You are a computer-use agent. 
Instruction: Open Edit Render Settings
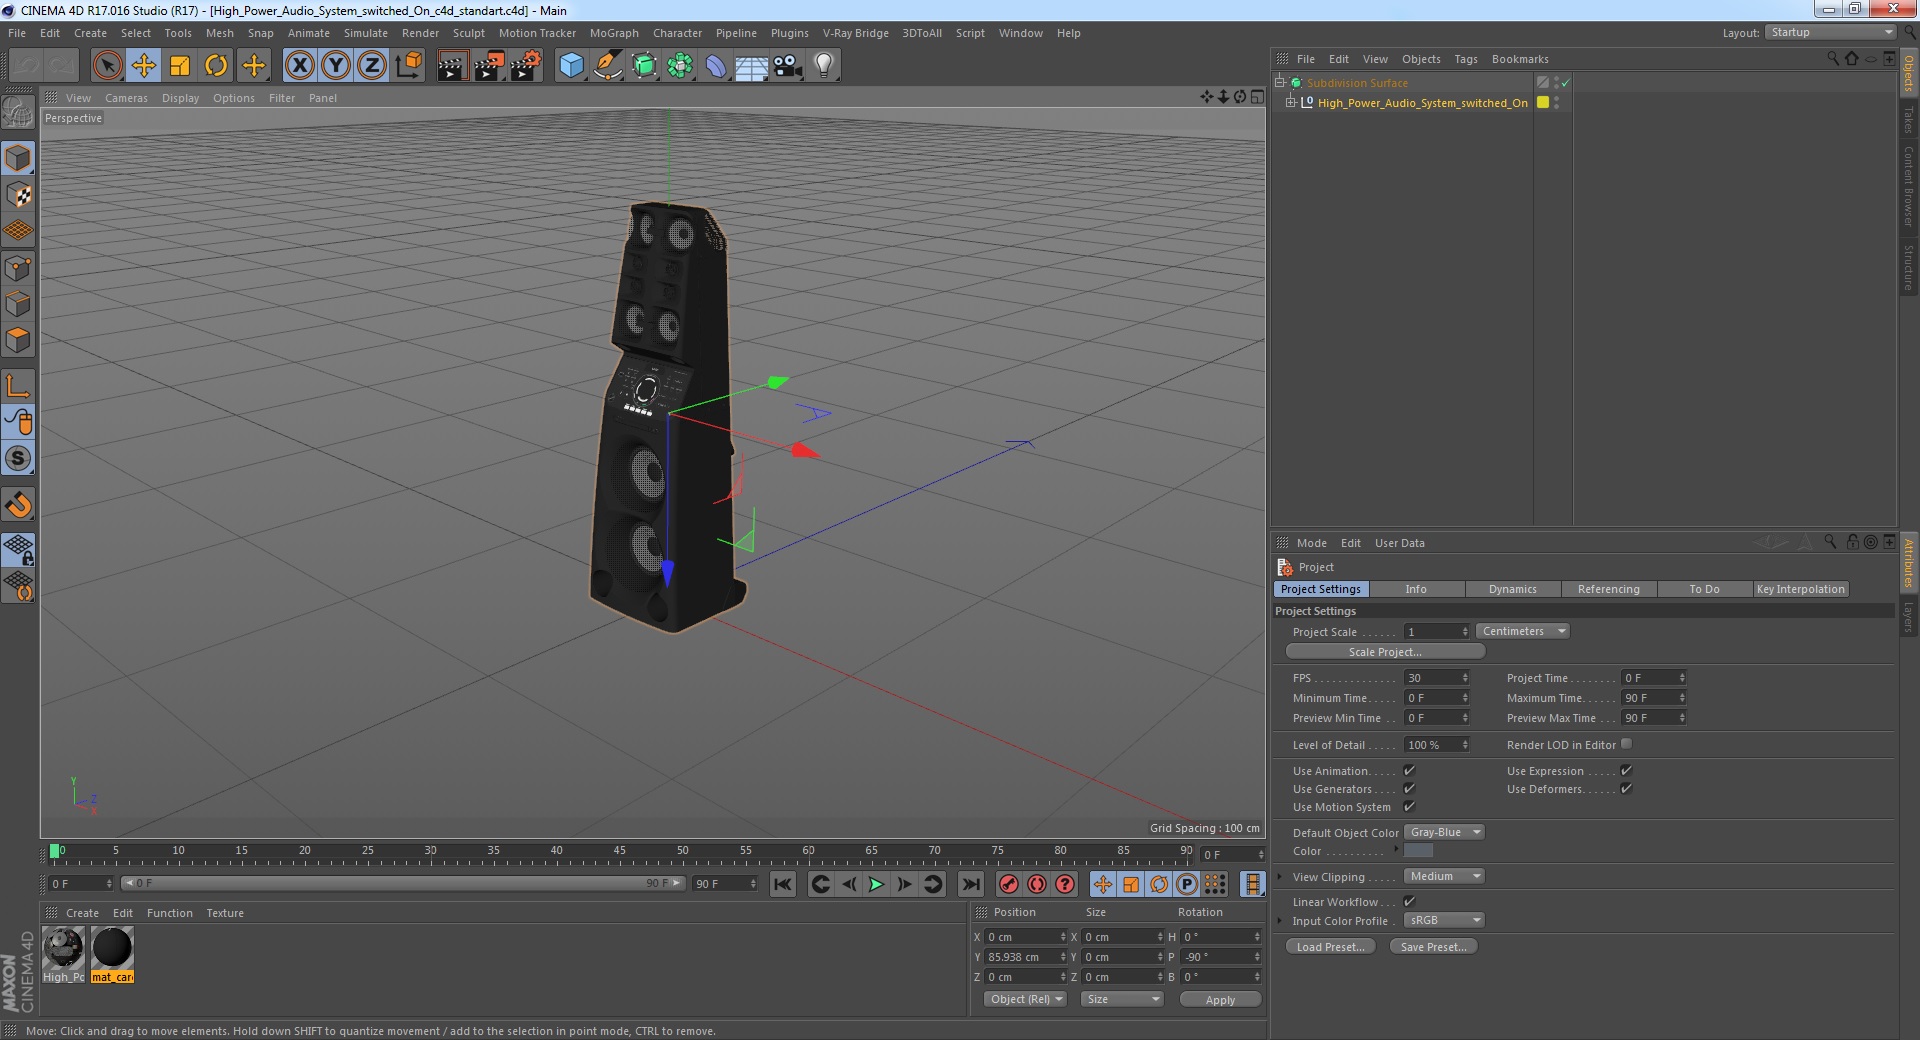526,66
